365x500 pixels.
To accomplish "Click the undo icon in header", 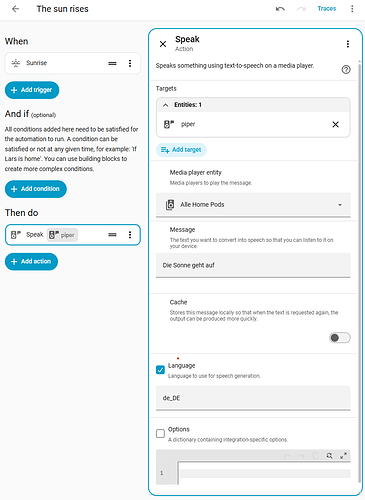I will point(280,9).
